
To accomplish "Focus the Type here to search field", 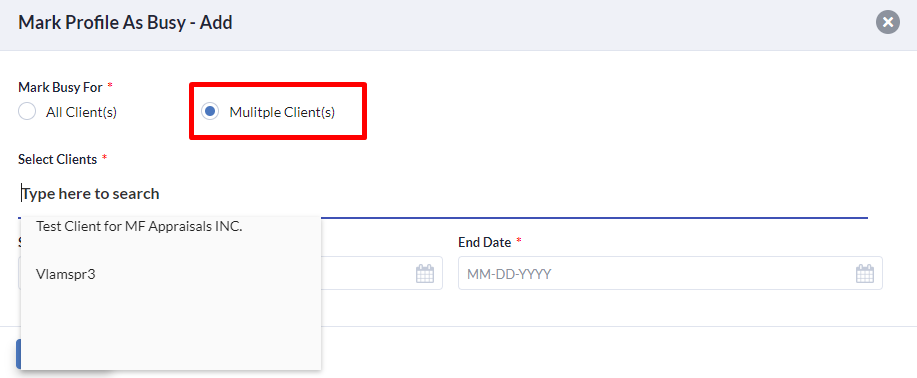I will [443, 194].
